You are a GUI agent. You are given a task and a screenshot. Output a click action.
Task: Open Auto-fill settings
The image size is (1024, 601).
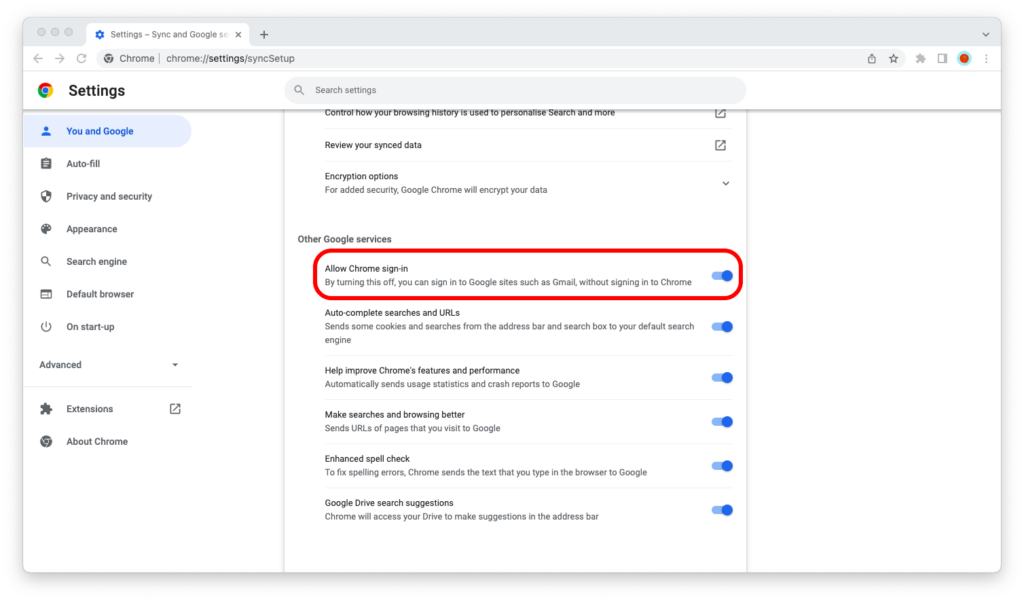pyautogui.click(x=108, y=164)
